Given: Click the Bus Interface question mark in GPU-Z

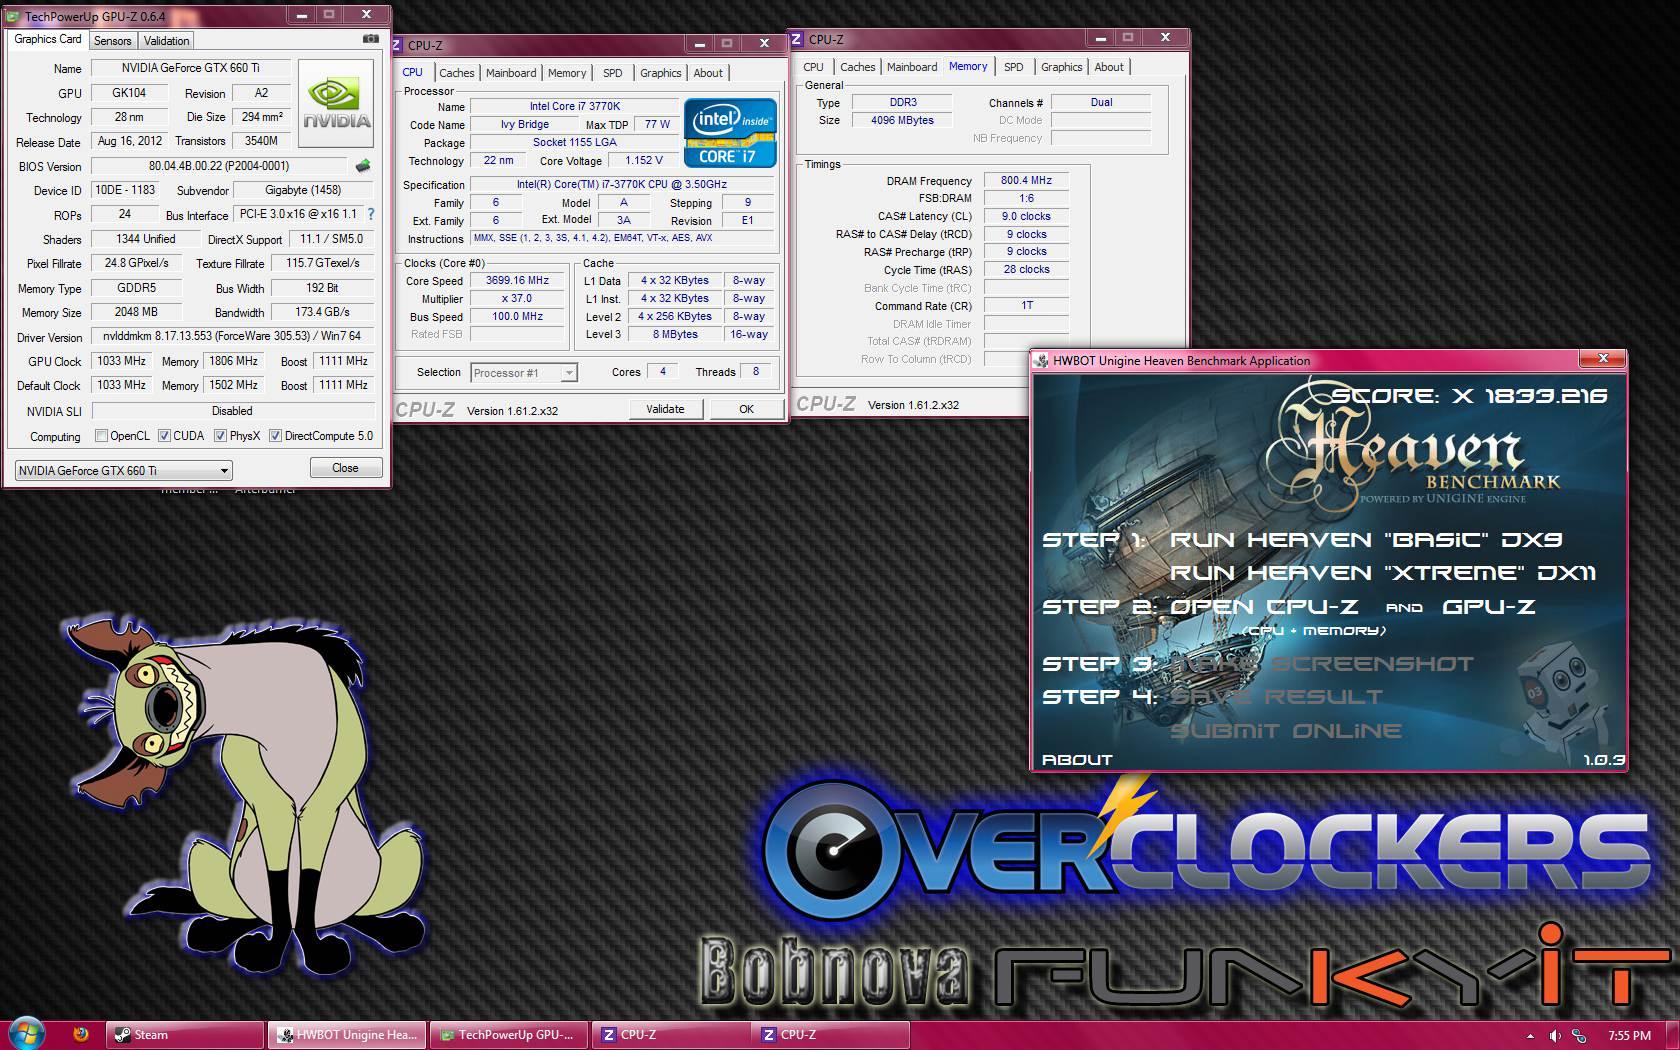Looking at the screenshot, I should (371, 214).
